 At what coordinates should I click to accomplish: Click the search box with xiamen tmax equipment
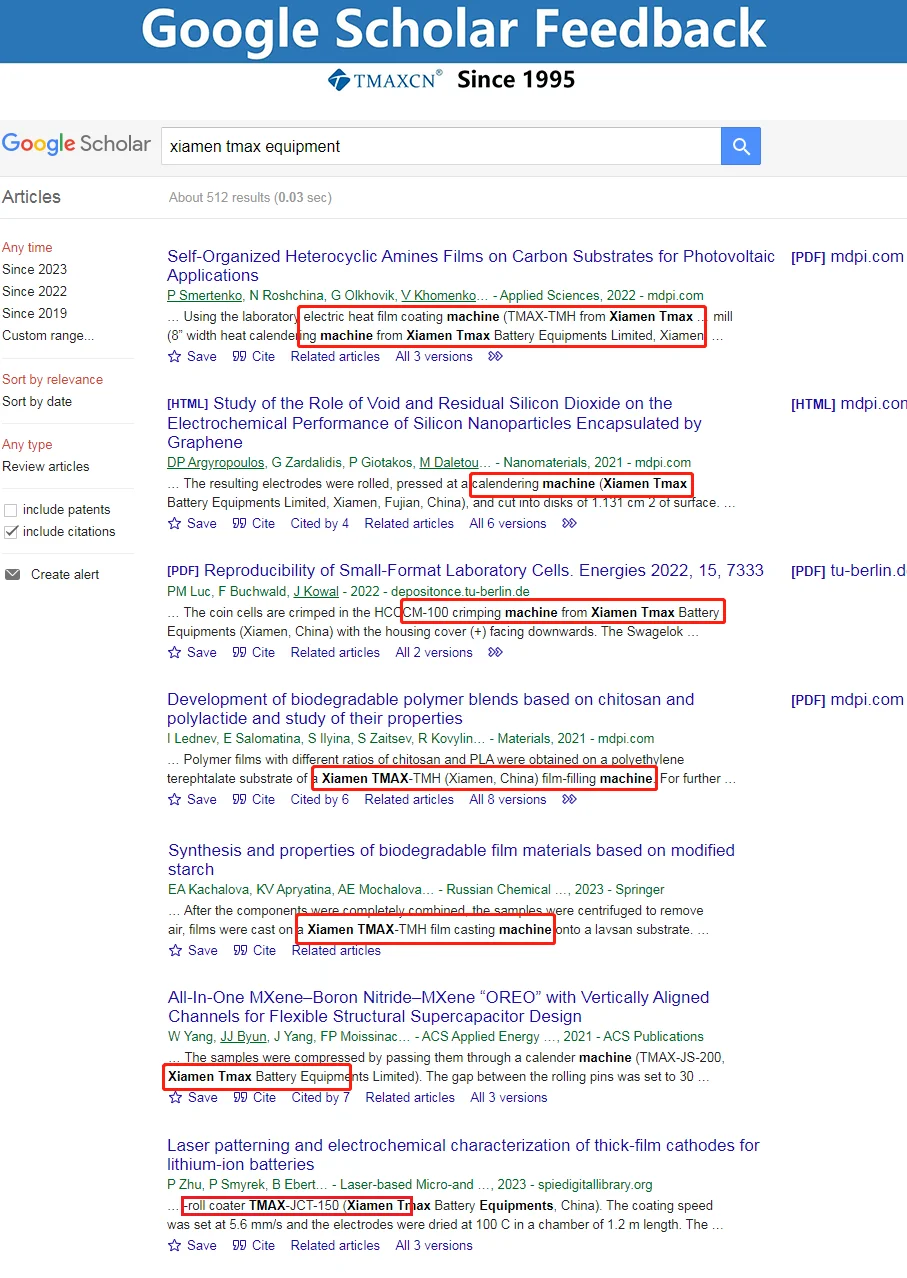440,146
